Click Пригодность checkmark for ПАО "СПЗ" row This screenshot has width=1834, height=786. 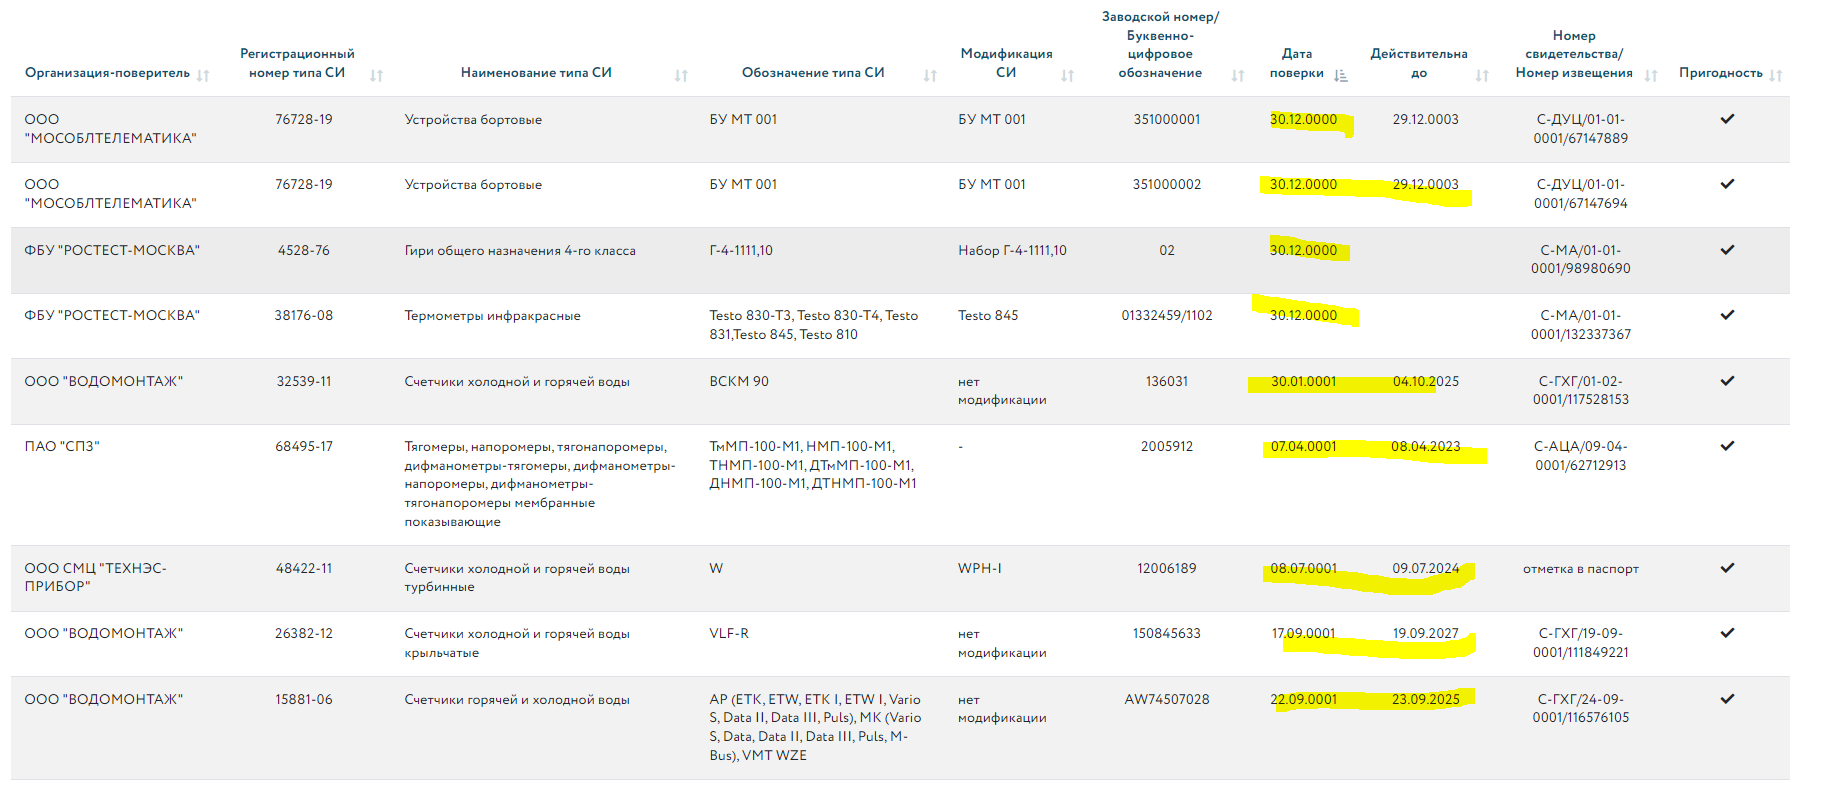(x=1727, y=446)
